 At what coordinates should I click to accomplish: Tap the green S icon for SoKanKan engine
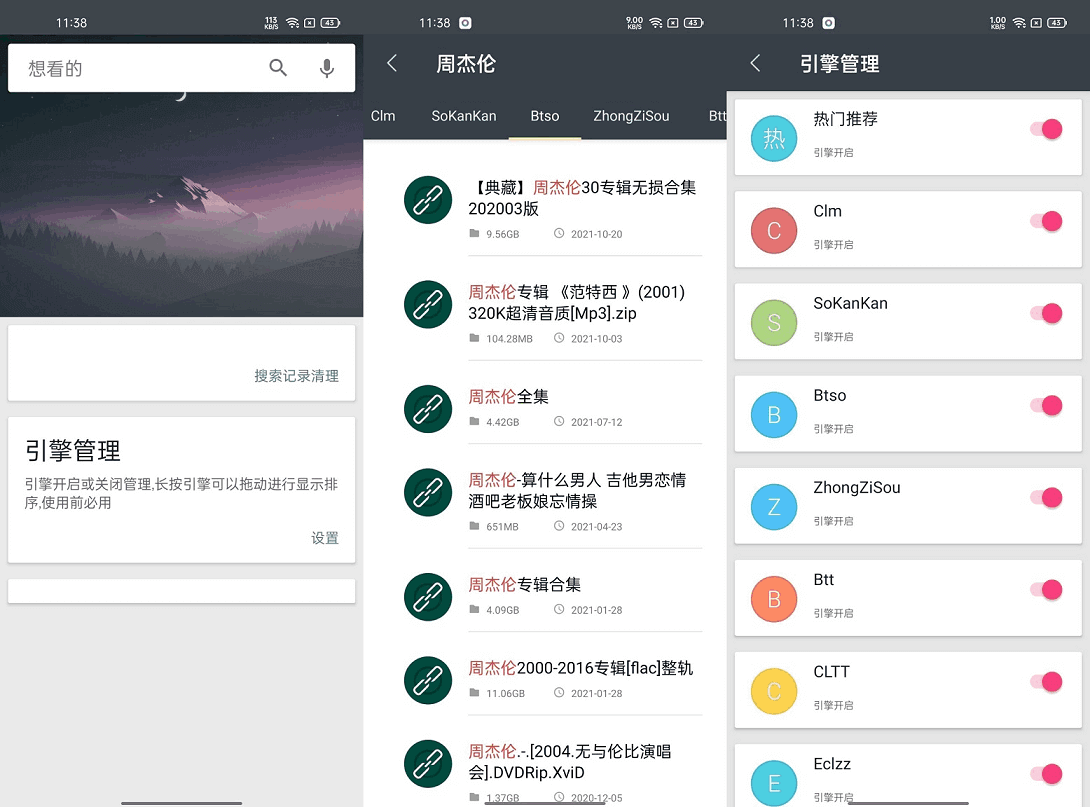[773, 321]
